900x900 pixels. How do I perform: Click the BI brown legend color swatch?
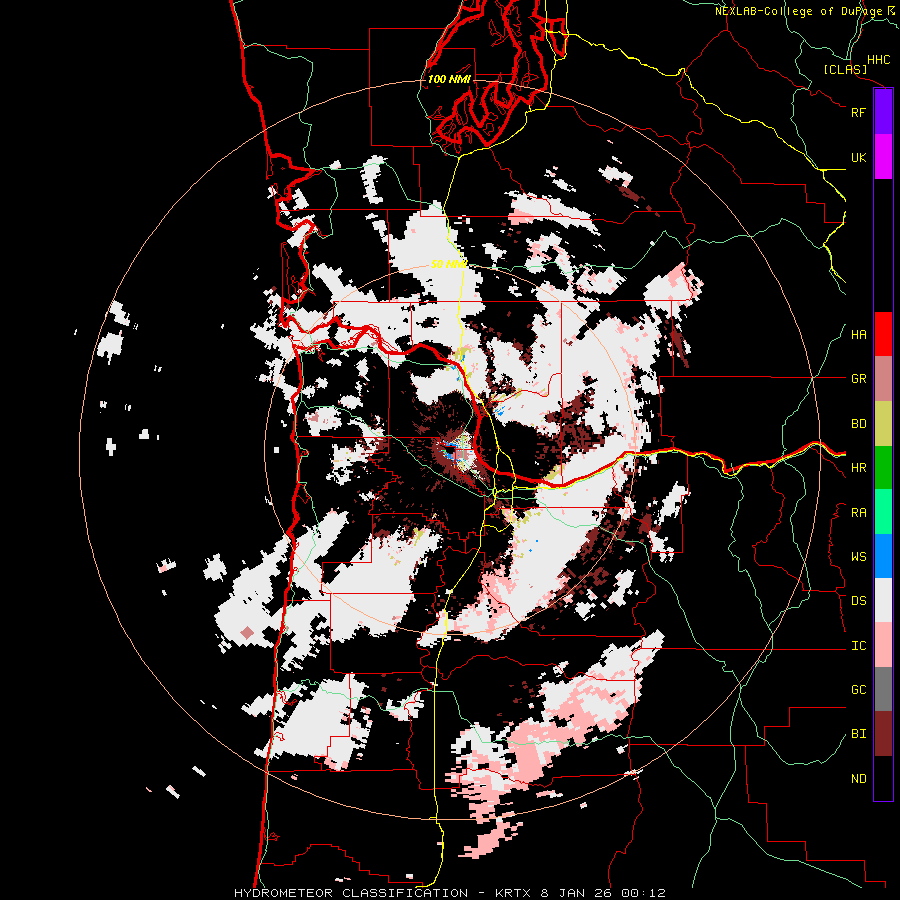pyautogui.click(x=883, y=734)
